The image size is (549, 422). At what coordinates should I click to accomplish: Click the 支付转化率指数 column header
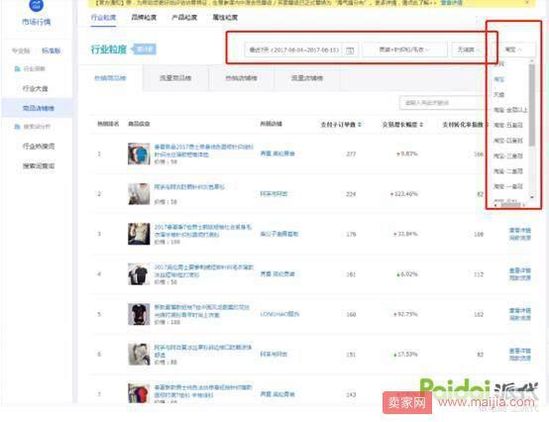463,124
